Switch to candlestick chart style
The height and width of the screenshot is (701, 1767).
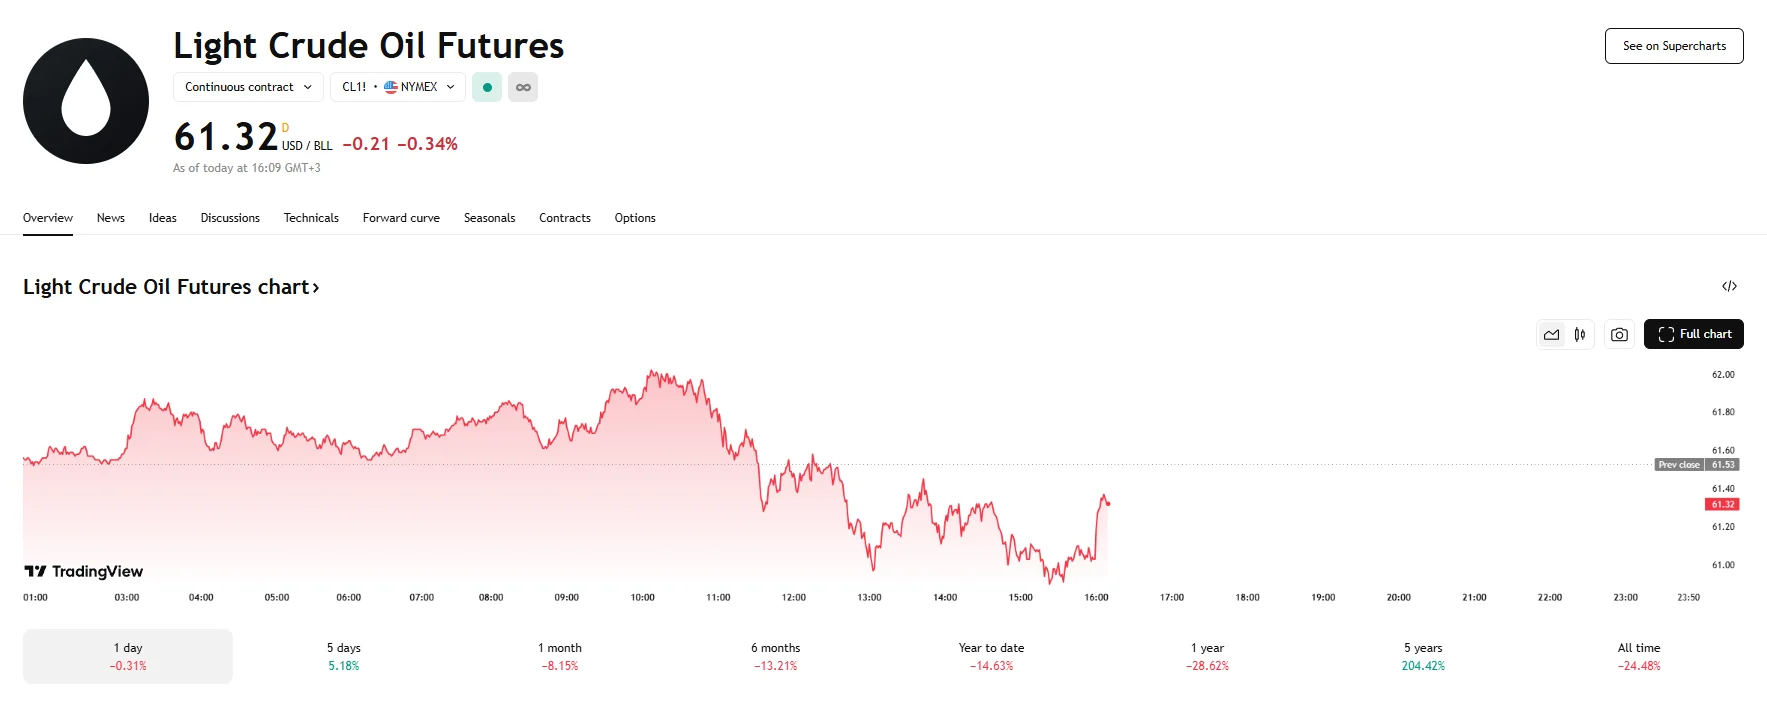(x=1580, y=335)
